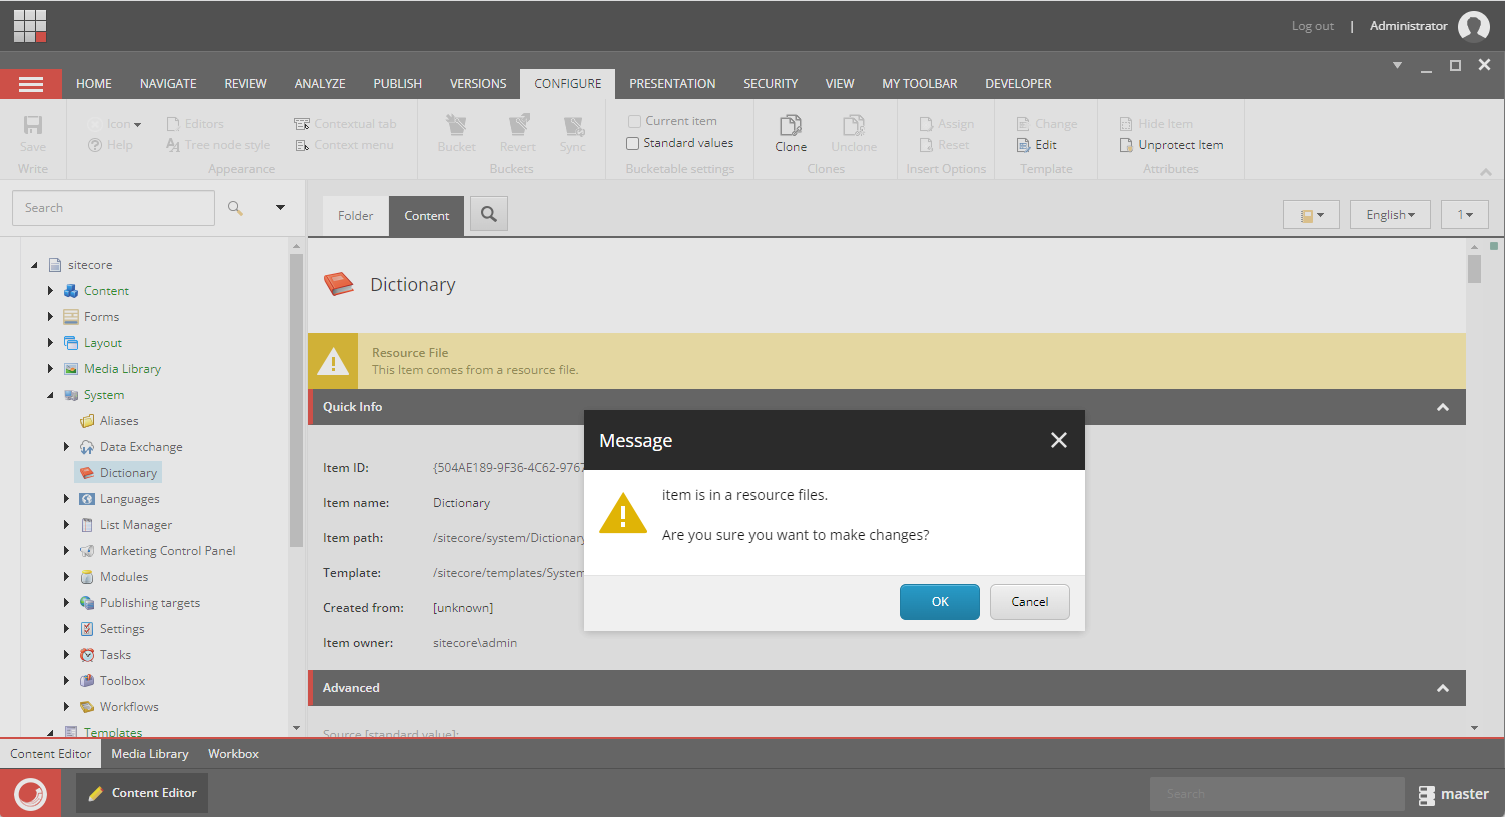Click the Assign insert options icon
The width and height of the screenshot is (1505, 817).
coord(926,124)
